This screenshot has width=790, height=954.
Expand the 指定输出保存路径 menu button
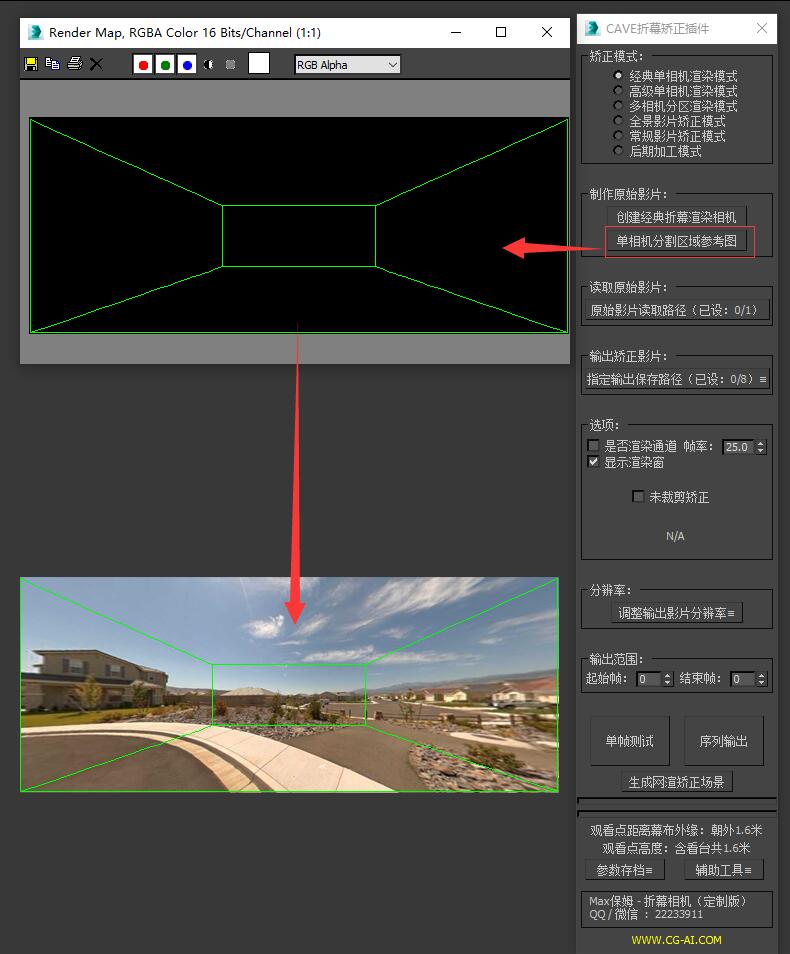tap(677, 379)
